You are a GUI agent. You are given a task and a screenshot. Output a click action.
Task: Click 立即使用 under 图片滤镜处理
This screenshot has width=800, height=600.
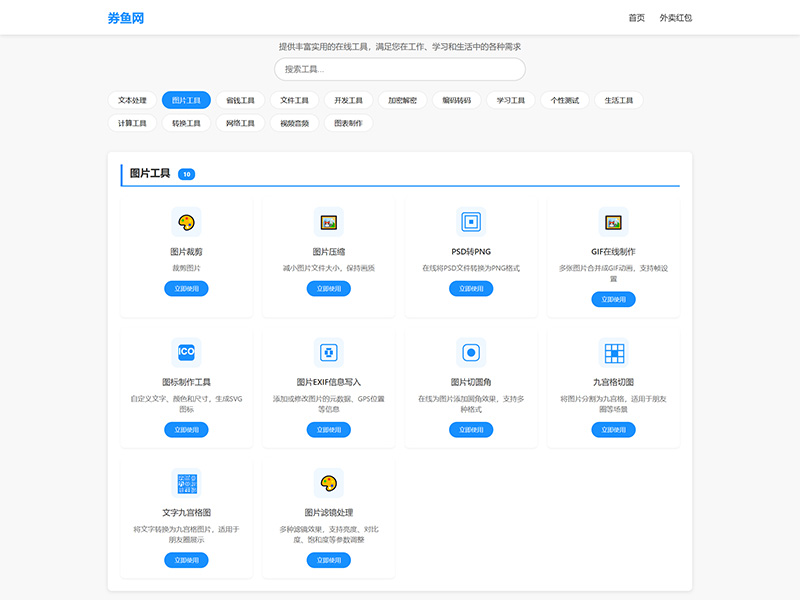click(x=330, y=560)
